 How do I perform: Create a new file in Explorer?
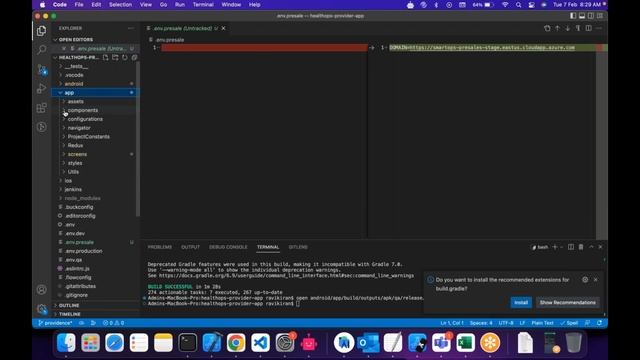click(105, 58)
